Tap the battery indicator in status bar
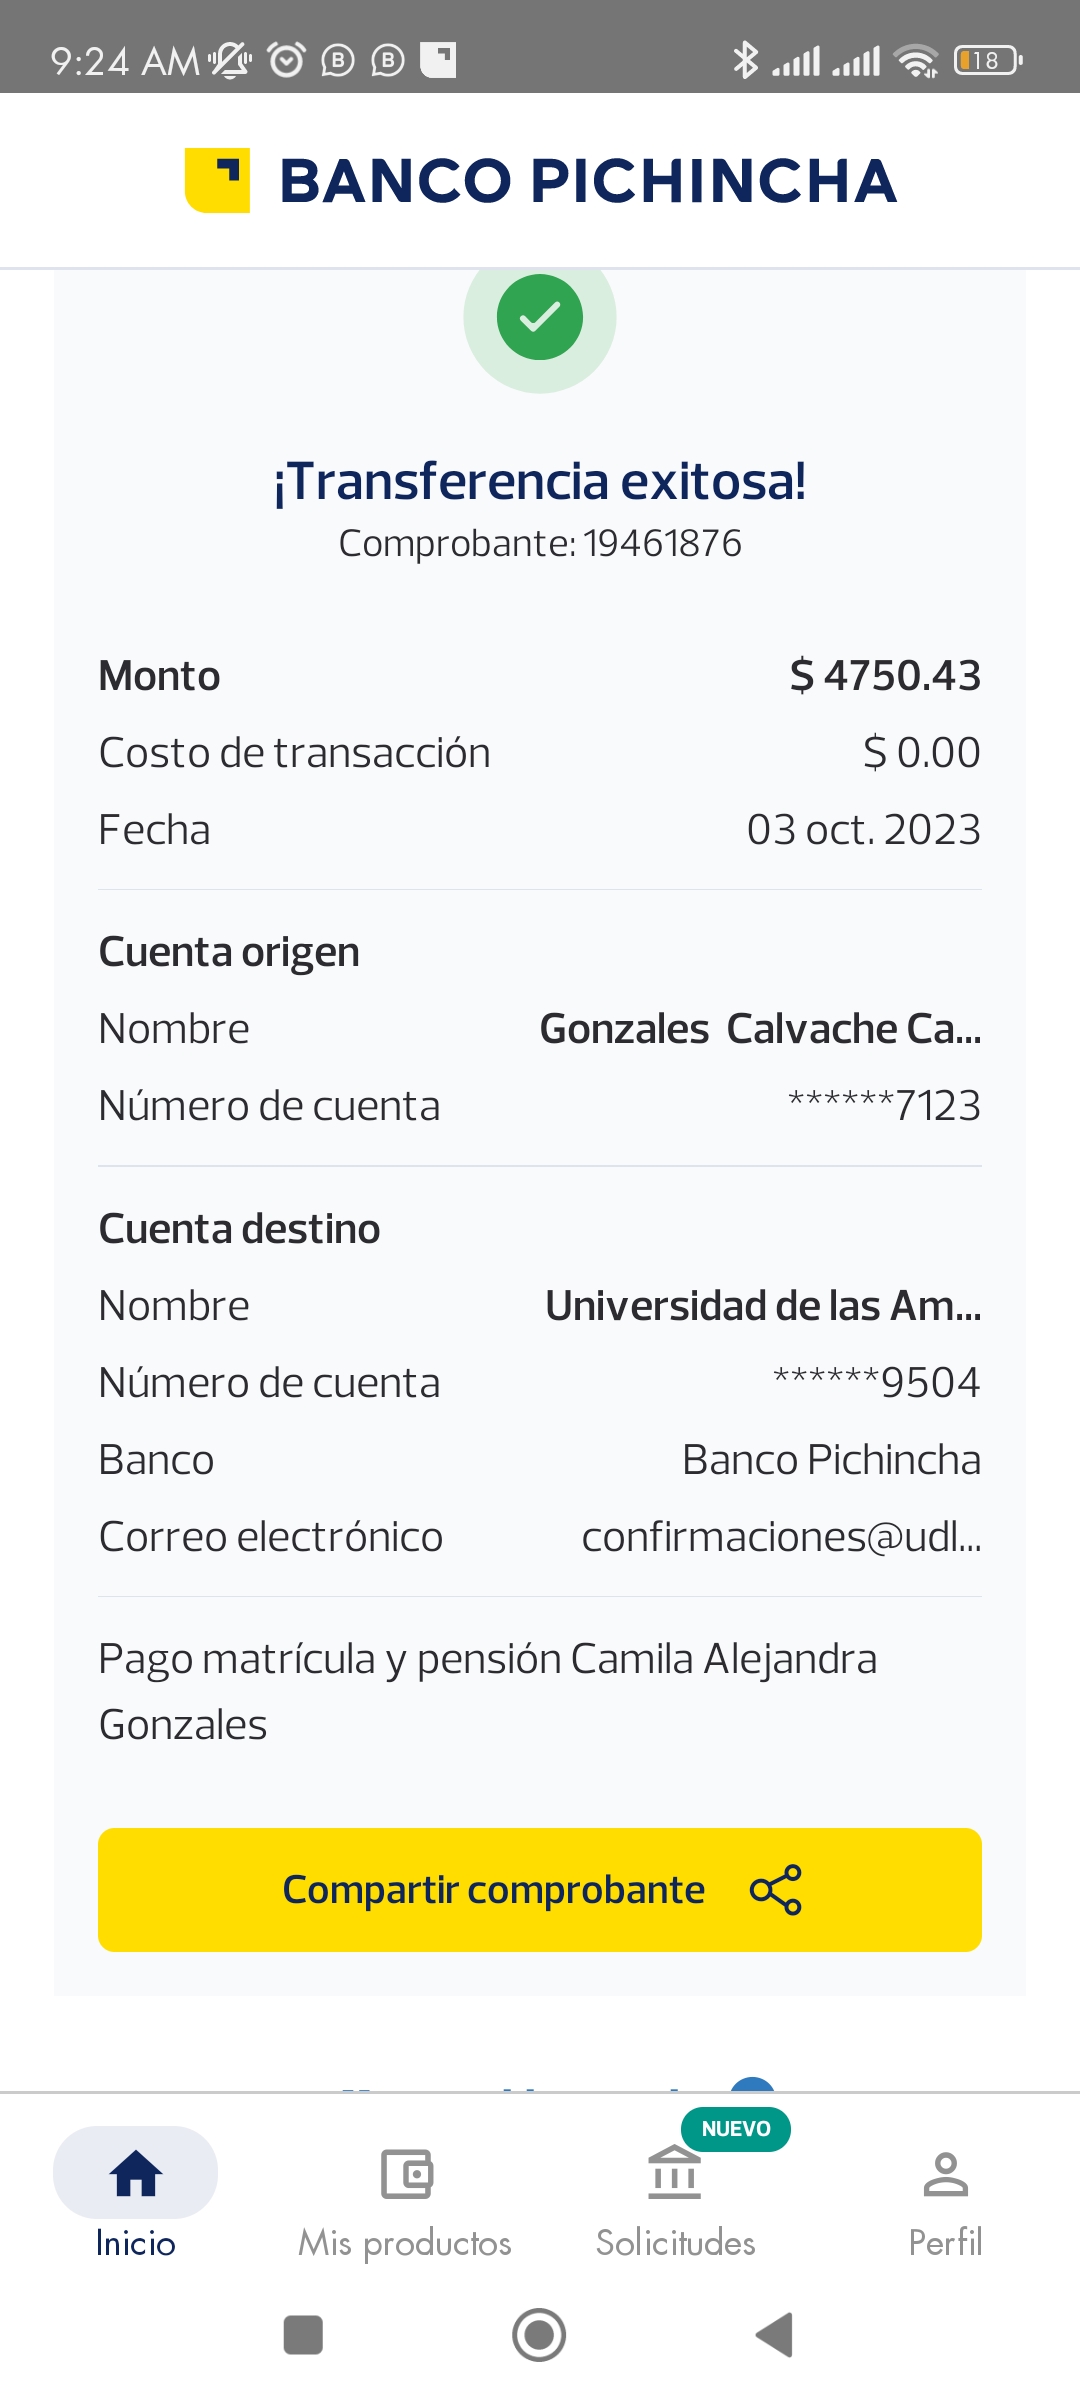This screenshot has width=1080, height=2400. [987, 61]
